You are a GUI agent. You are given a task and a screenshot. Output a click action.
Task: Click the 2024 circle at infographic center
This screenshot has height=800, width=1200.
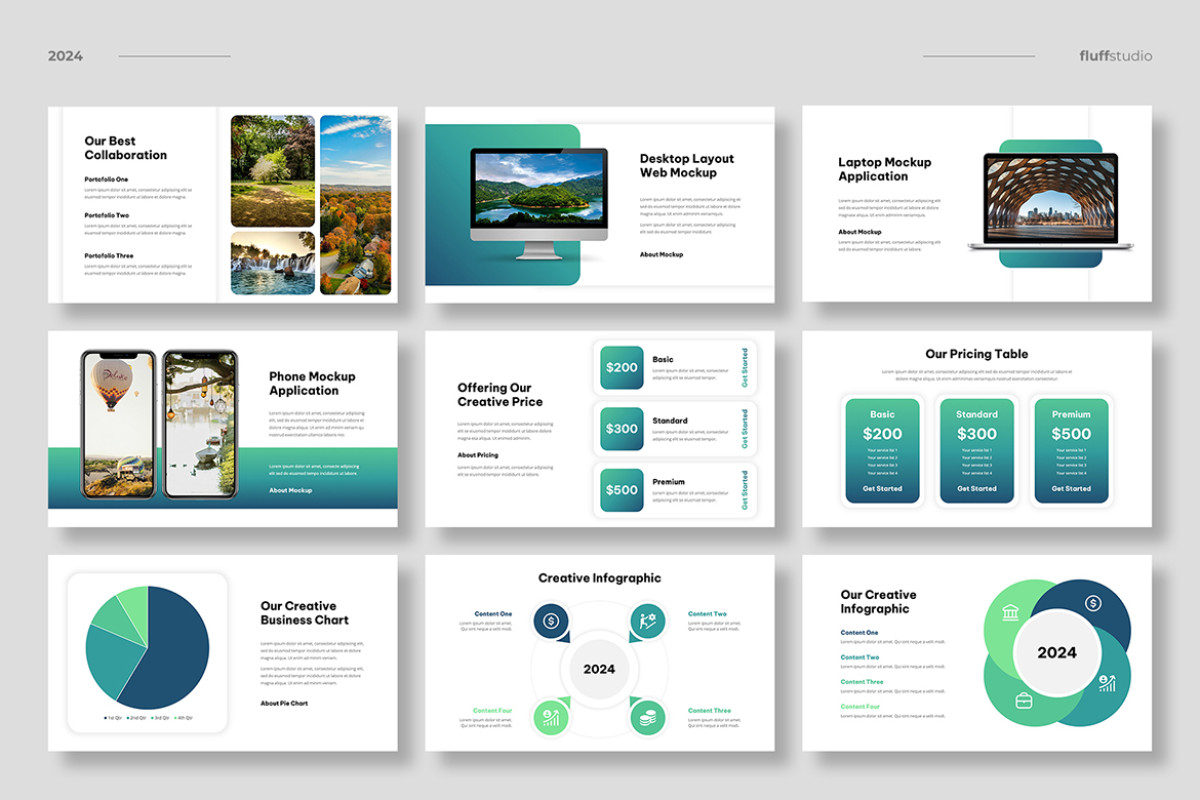point(597,669)
